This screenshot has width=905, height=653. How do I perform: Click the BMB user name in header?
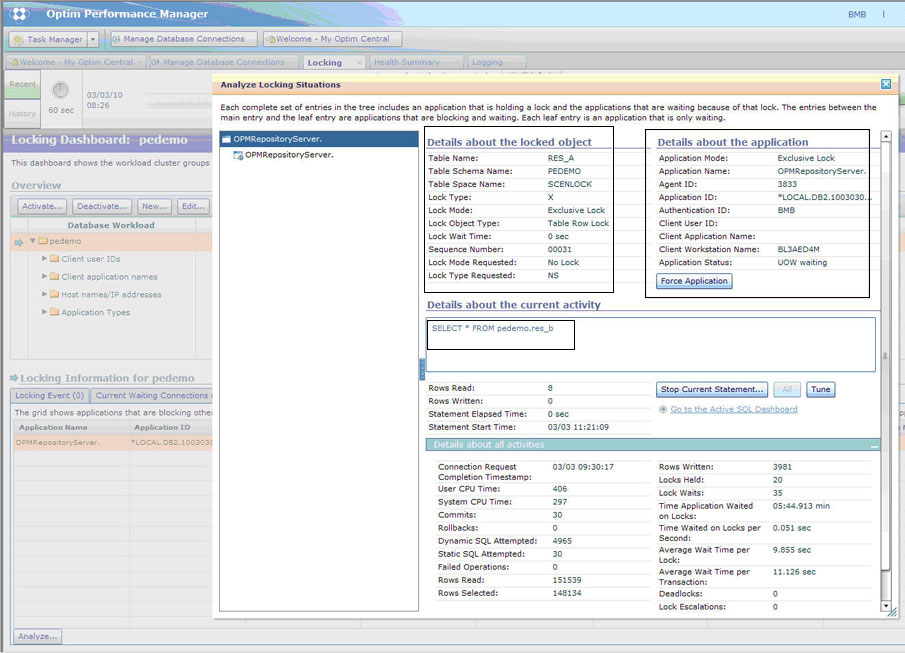(x=857, y=14)
